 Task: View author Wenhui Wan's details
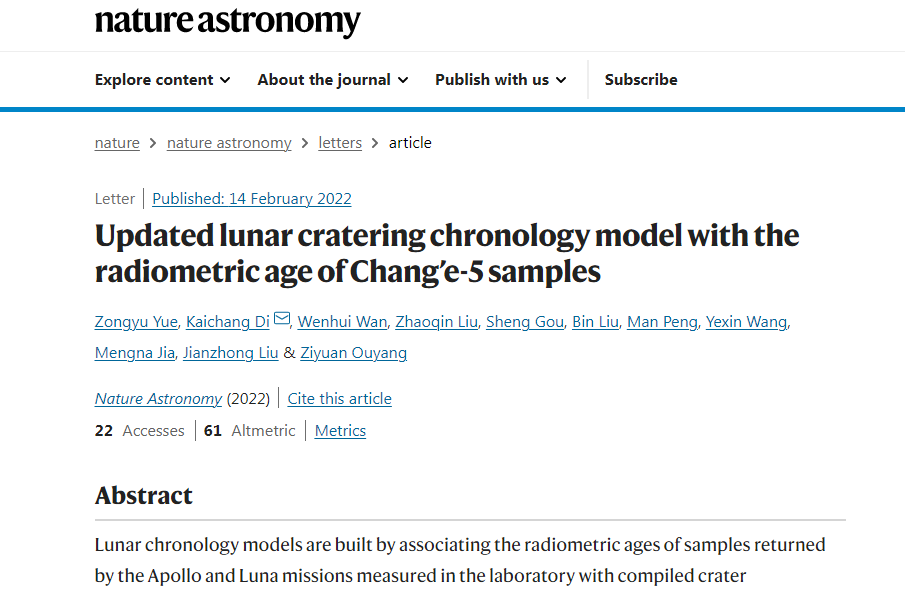coord(341,322)
